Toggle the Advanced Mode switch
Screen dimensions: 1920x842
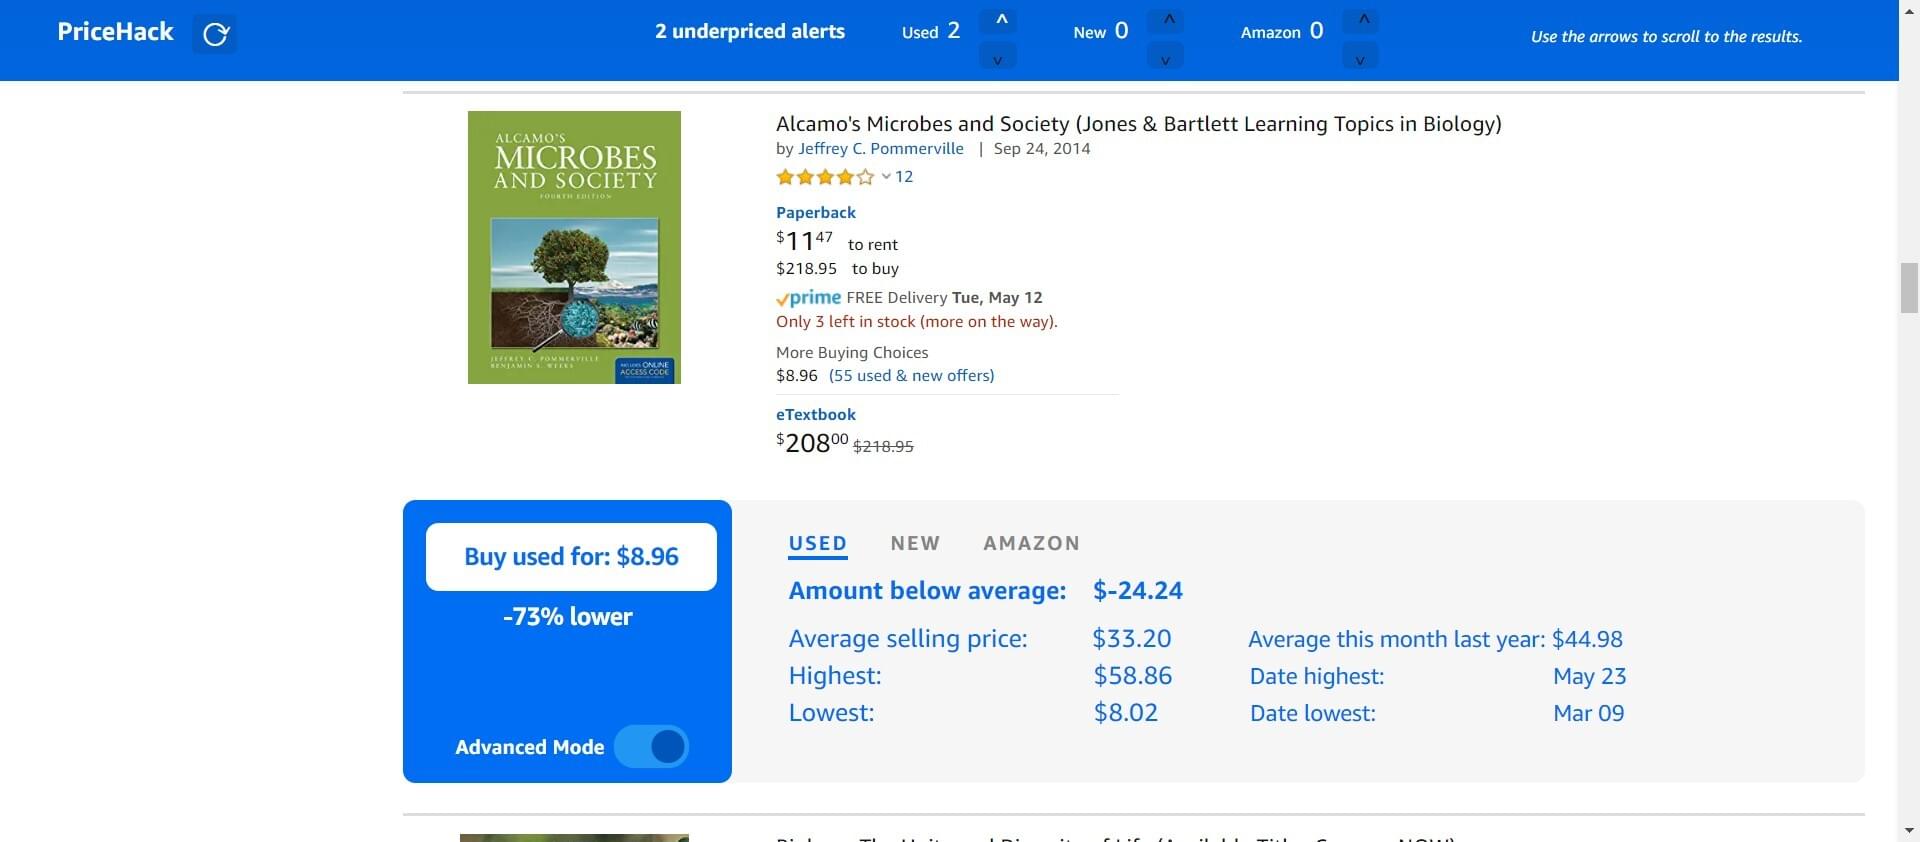pyautogui.click(x=652, y=747)
